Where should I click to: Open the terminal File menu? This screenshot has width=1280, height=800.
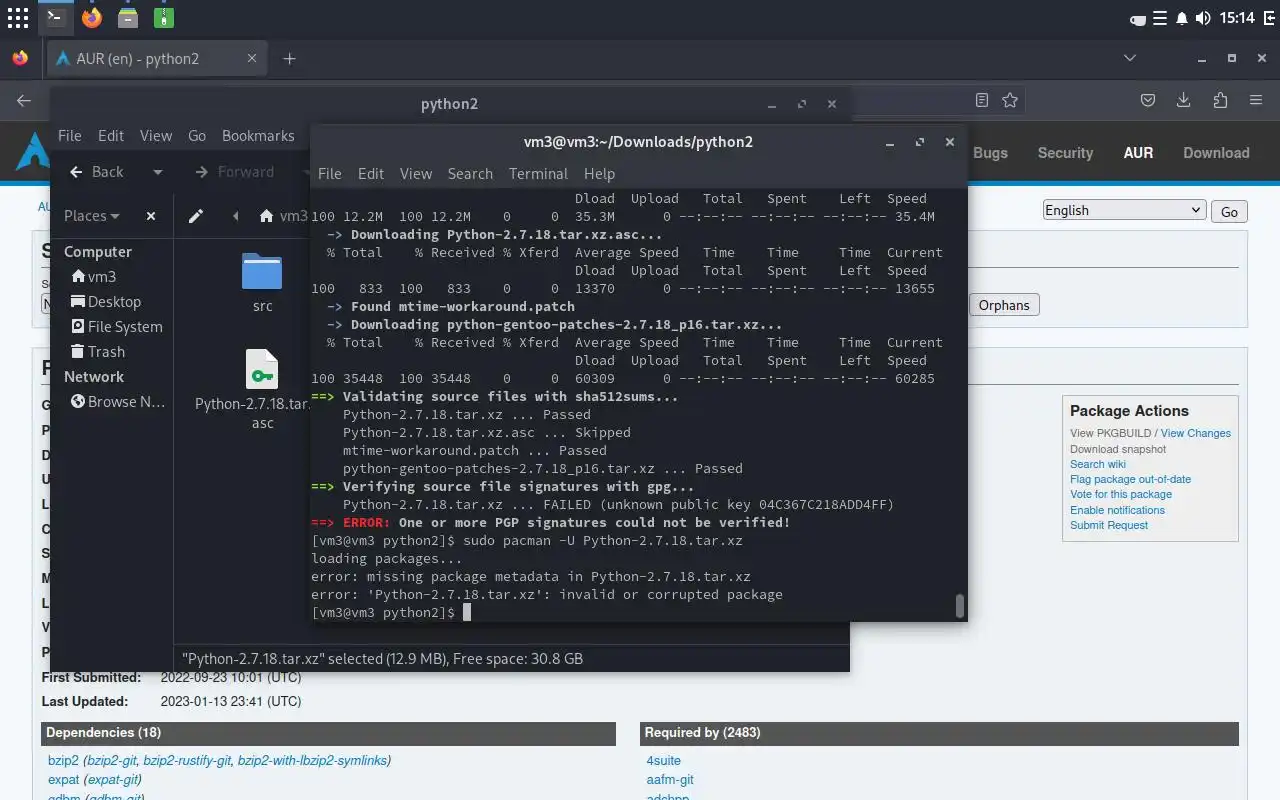pos(330,174)
